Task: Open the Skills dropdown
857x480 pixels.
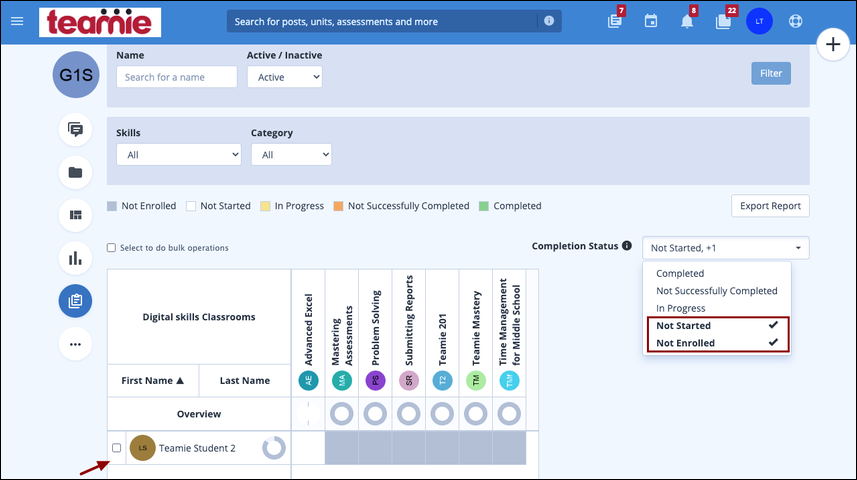Action: tap(179, 155)
